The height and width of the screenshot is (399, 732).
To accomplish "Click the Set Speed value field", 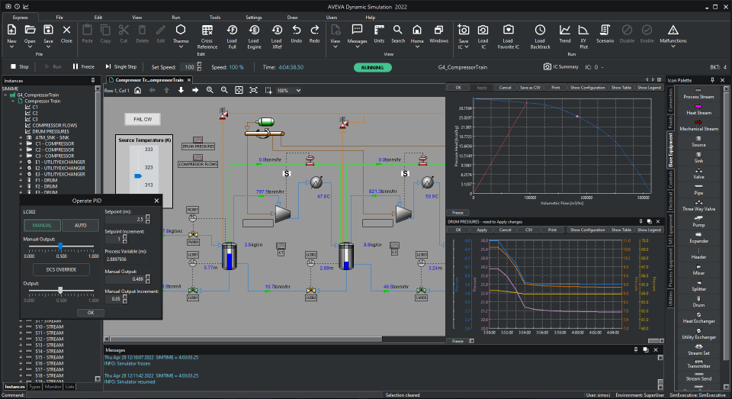I will point(189,67).
